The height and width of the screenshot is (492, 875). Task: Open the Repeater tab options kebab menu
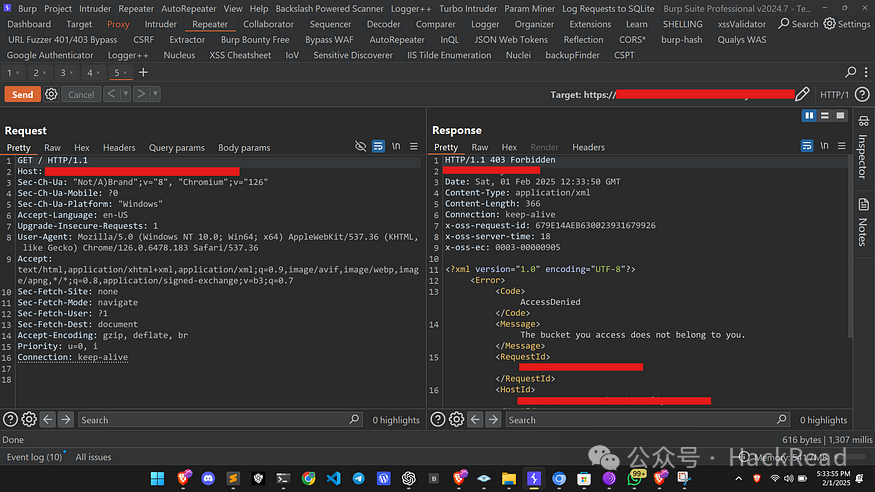coord(866,72)
